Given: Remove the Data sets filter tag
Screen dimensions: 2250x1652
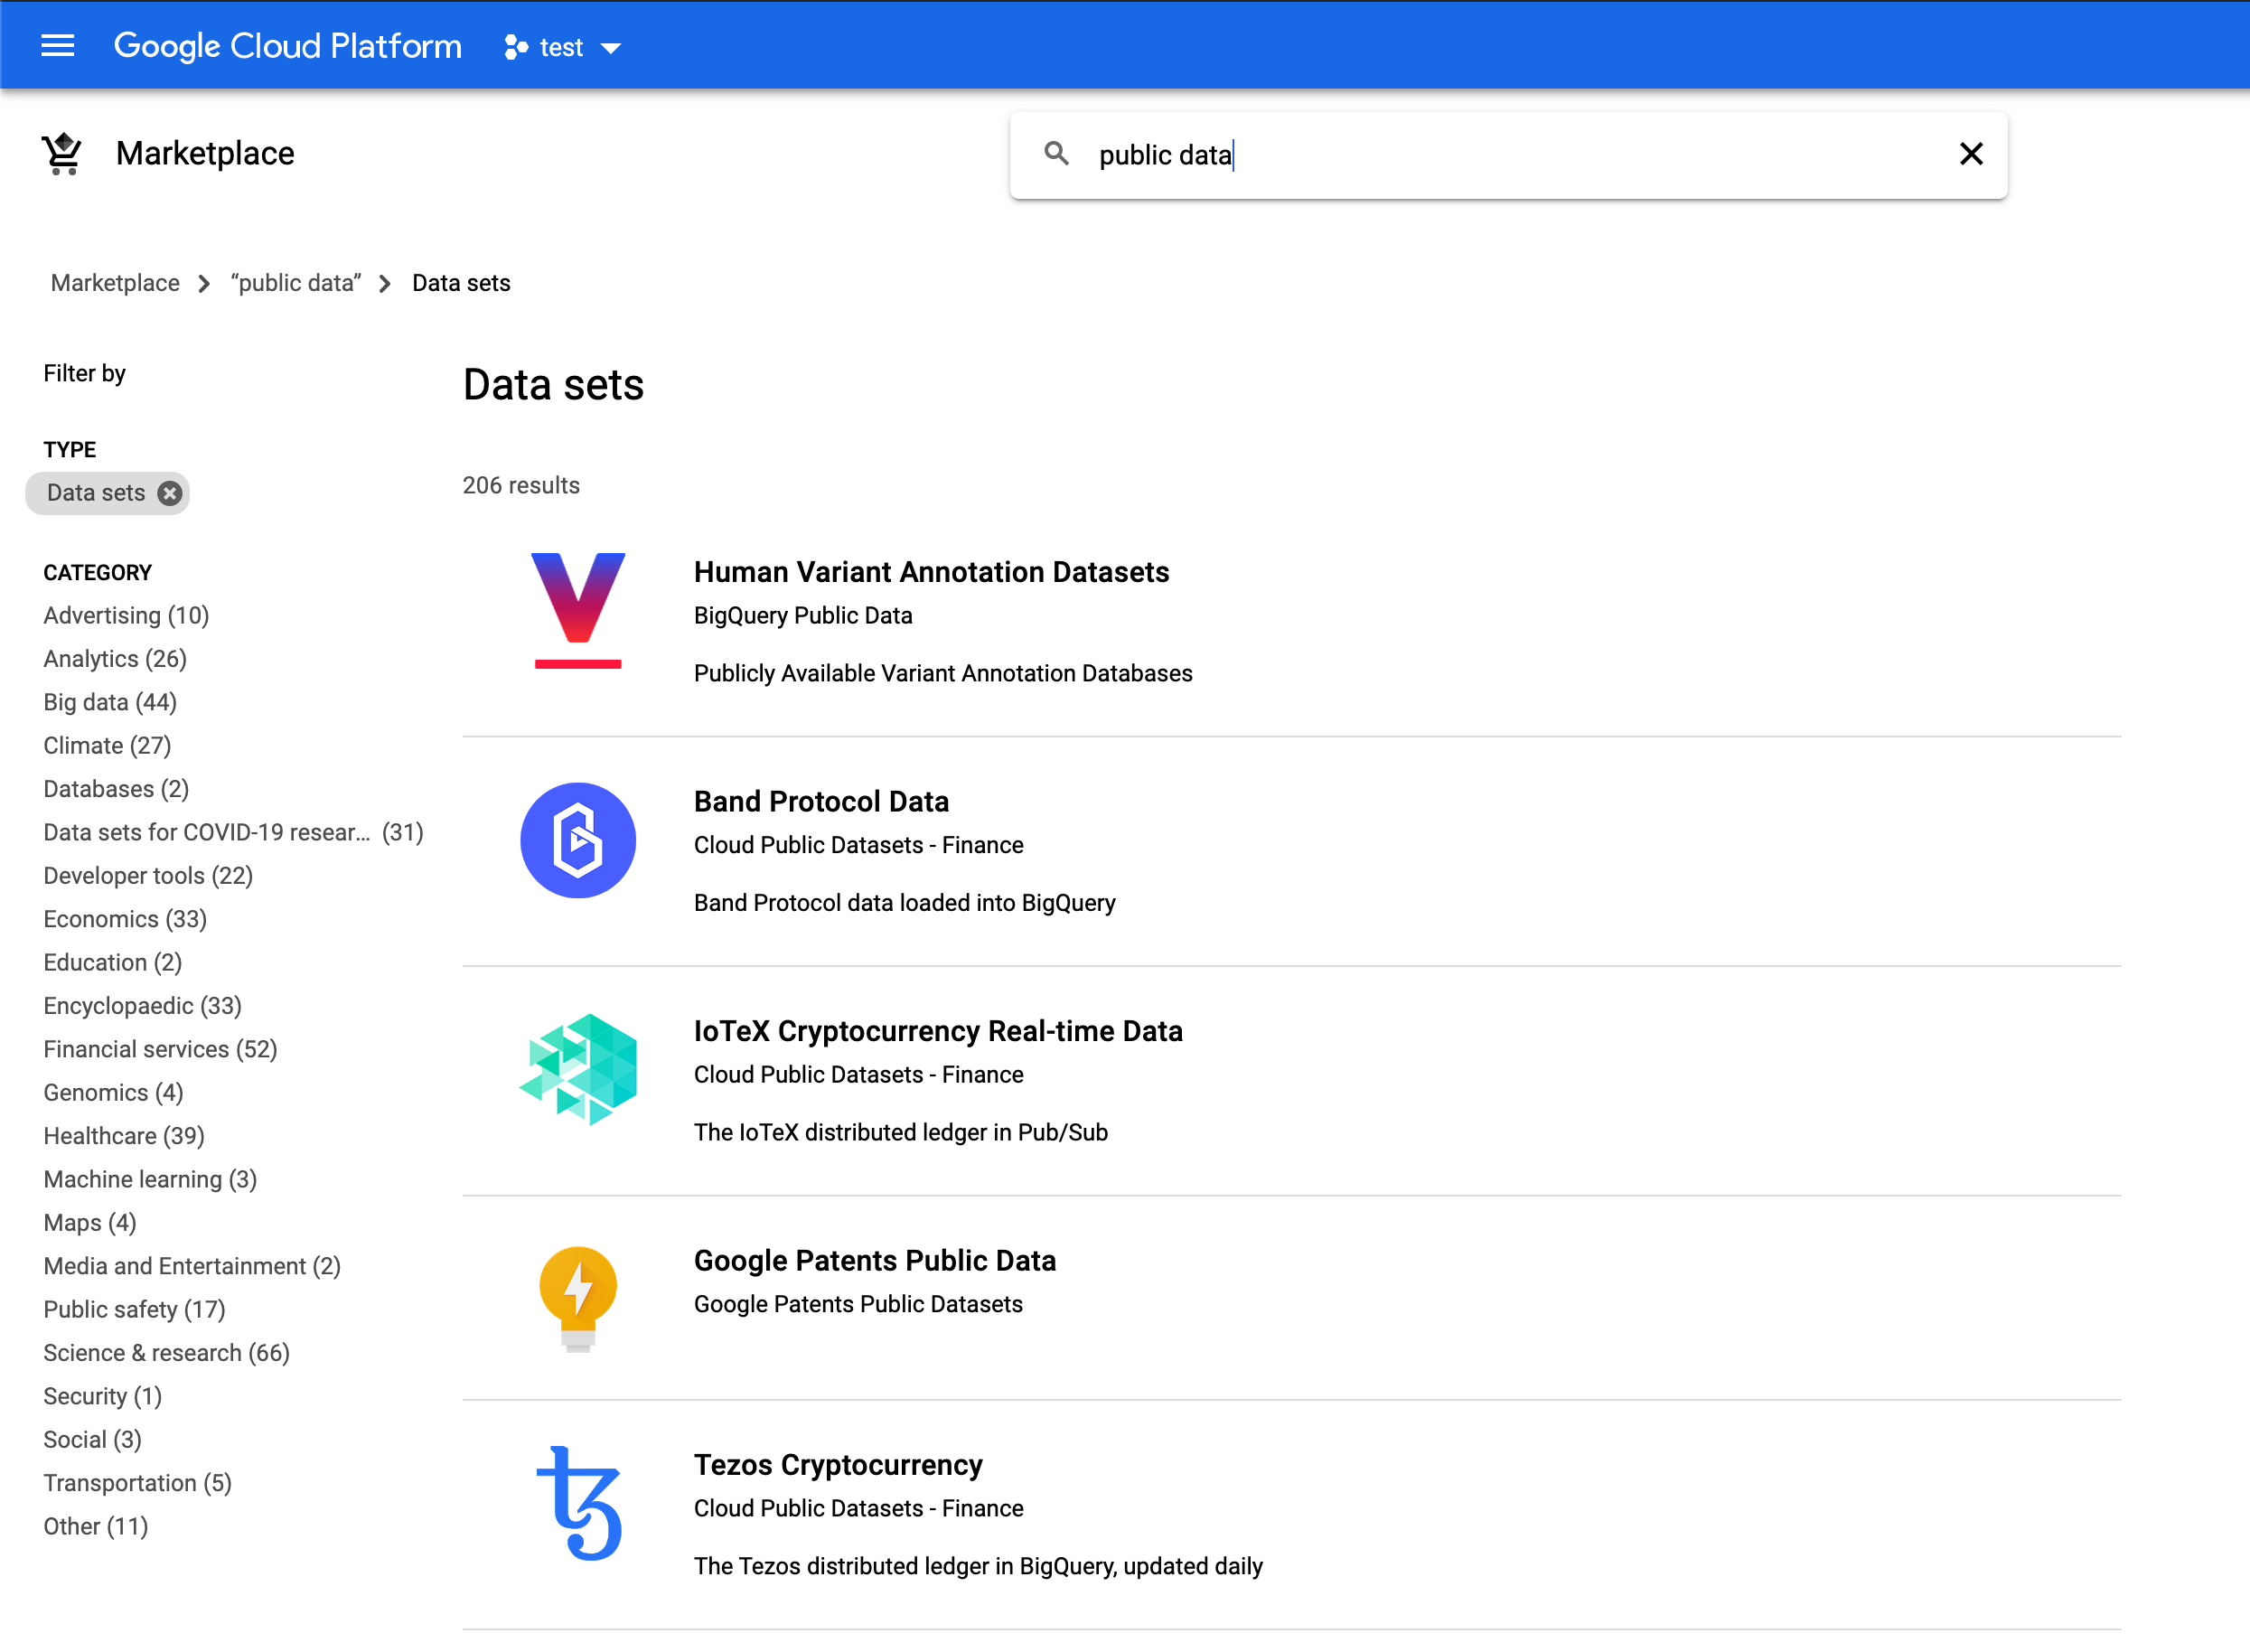Looking at the screenshot, I should pos(170,493).
